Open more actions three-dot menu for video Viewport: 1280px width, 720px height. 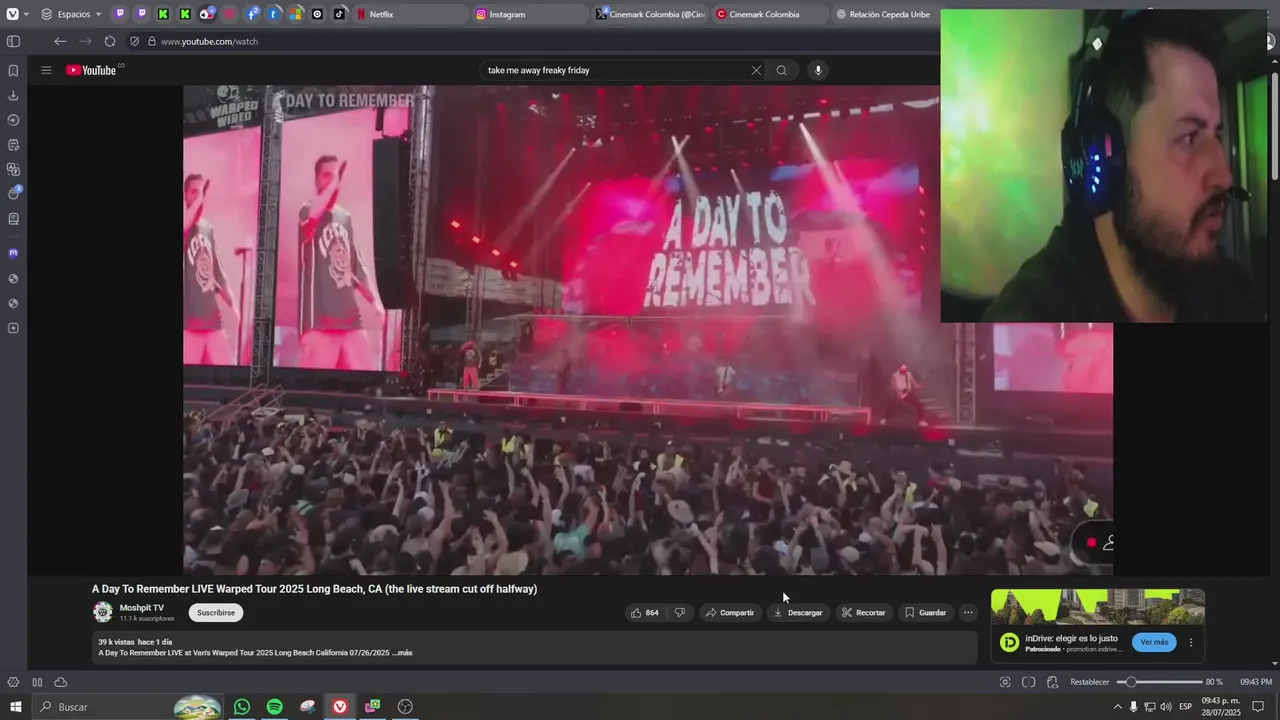tap(967, 612)
